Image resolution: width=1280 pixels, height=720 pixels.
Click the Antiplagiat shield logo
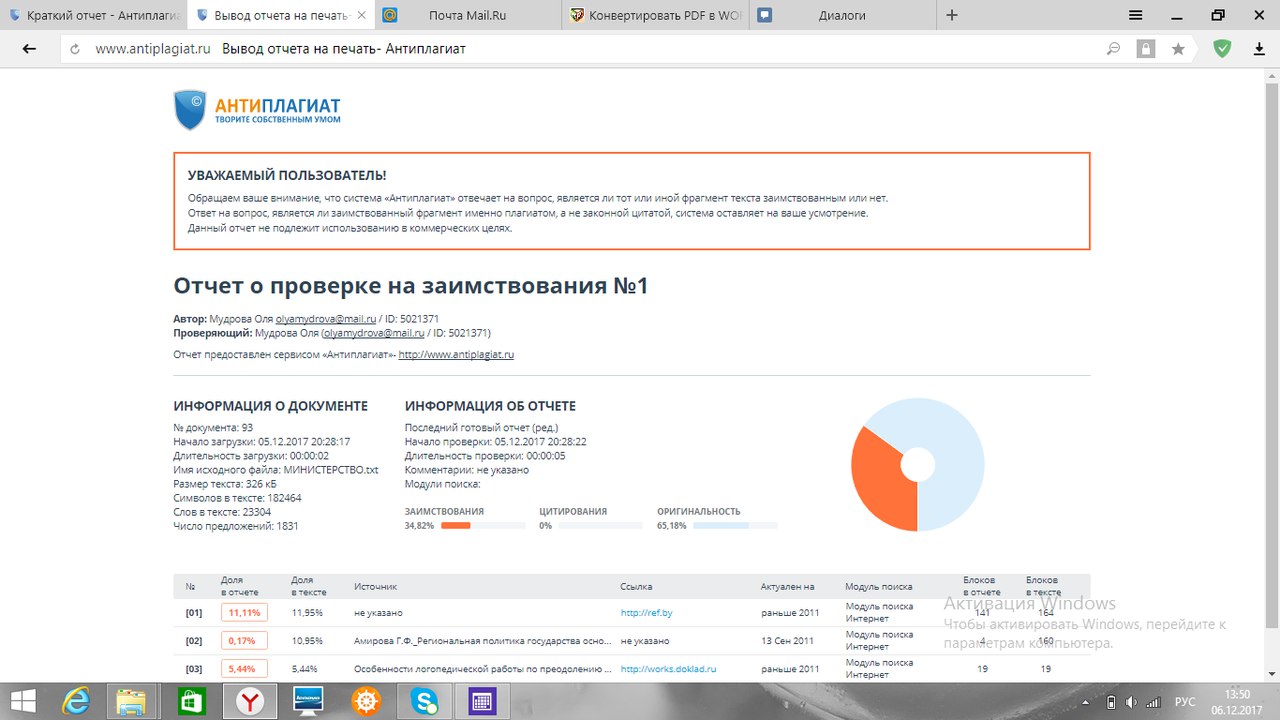[x=189, y=110]
